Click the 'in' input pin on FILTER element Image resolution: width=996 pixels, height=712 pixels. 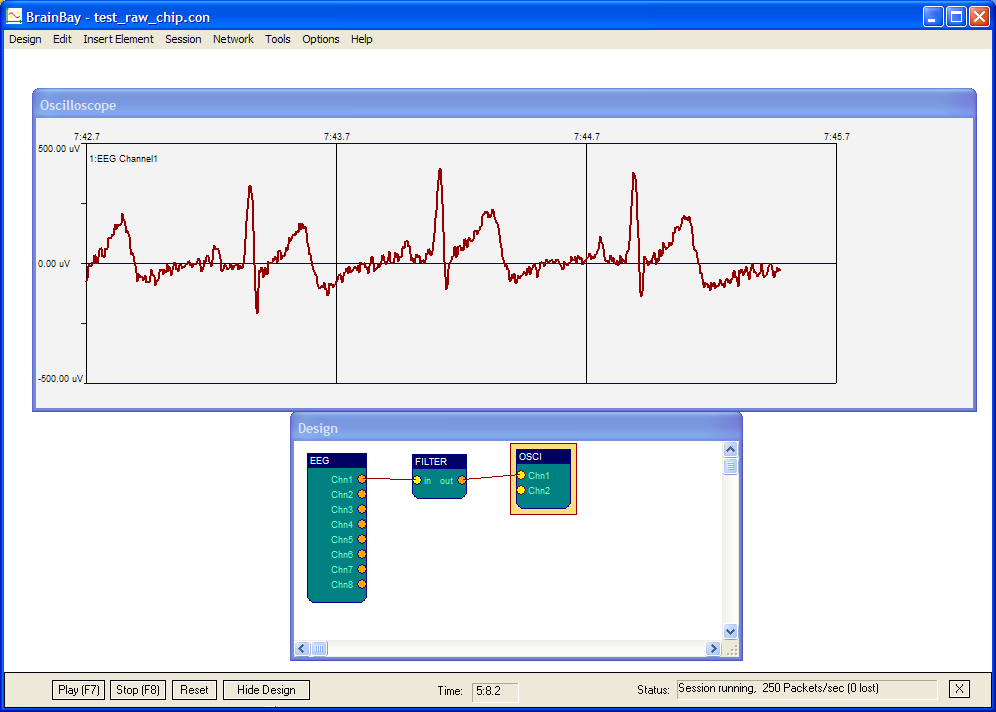point(419,480)
